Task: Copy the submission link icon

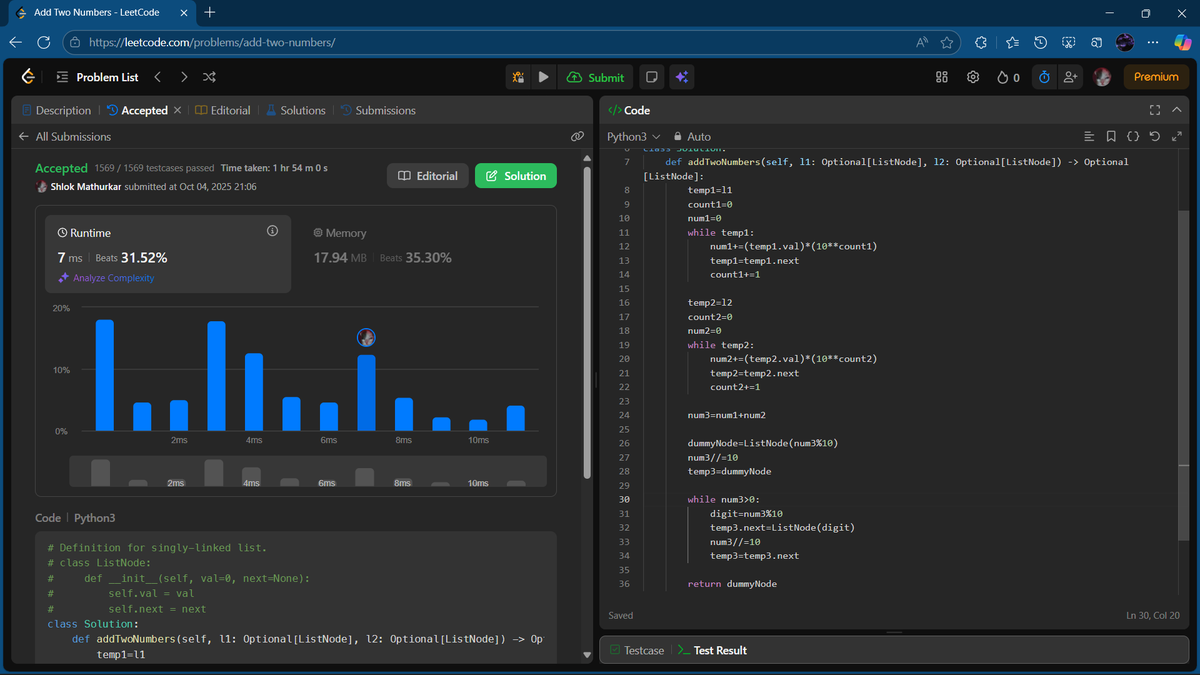Action: pos(577,136)
